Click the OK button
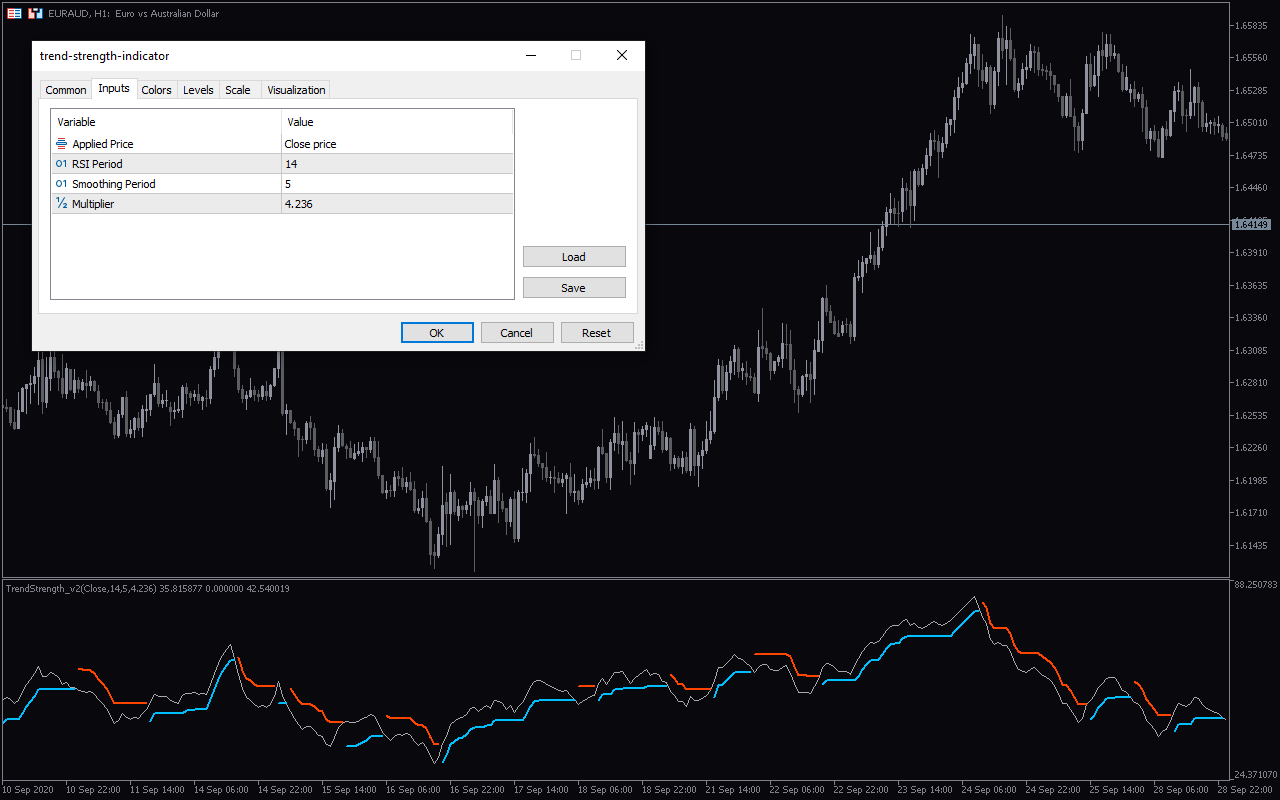1280x800 pixels. pos(437,333)
